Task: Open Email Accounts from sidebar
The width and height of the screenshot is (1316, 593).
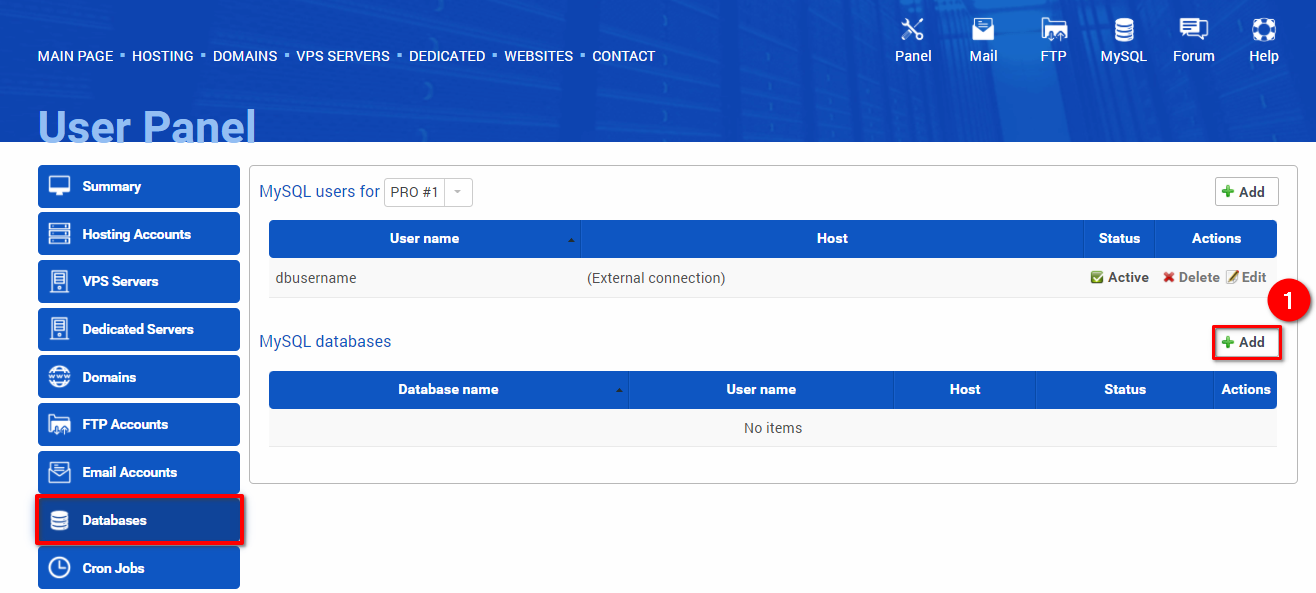Action: point(139,472)
